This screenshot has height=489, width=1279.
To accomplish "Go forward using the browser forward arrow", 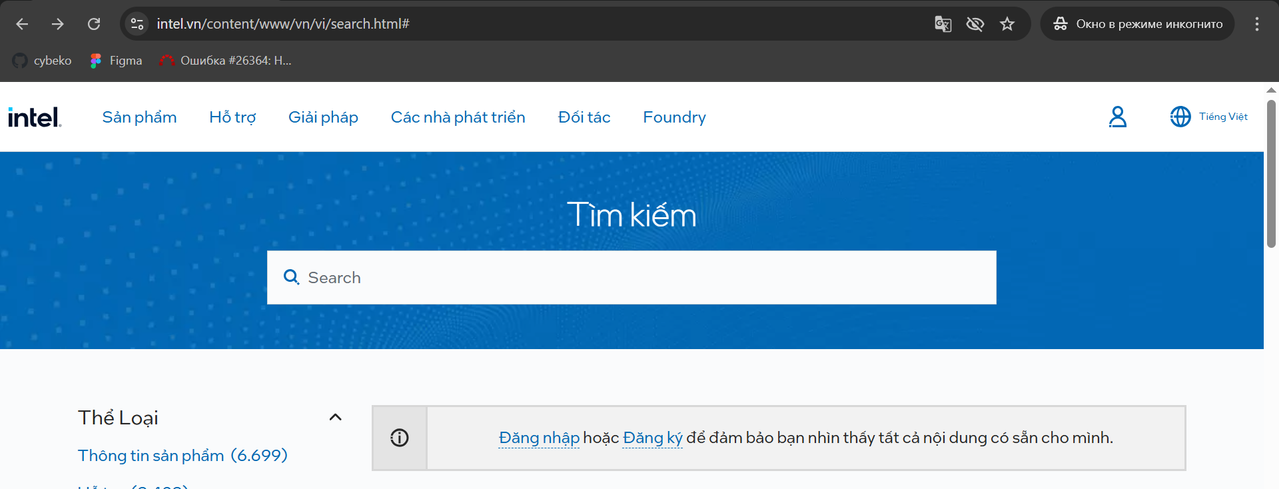I will point(58,24).
